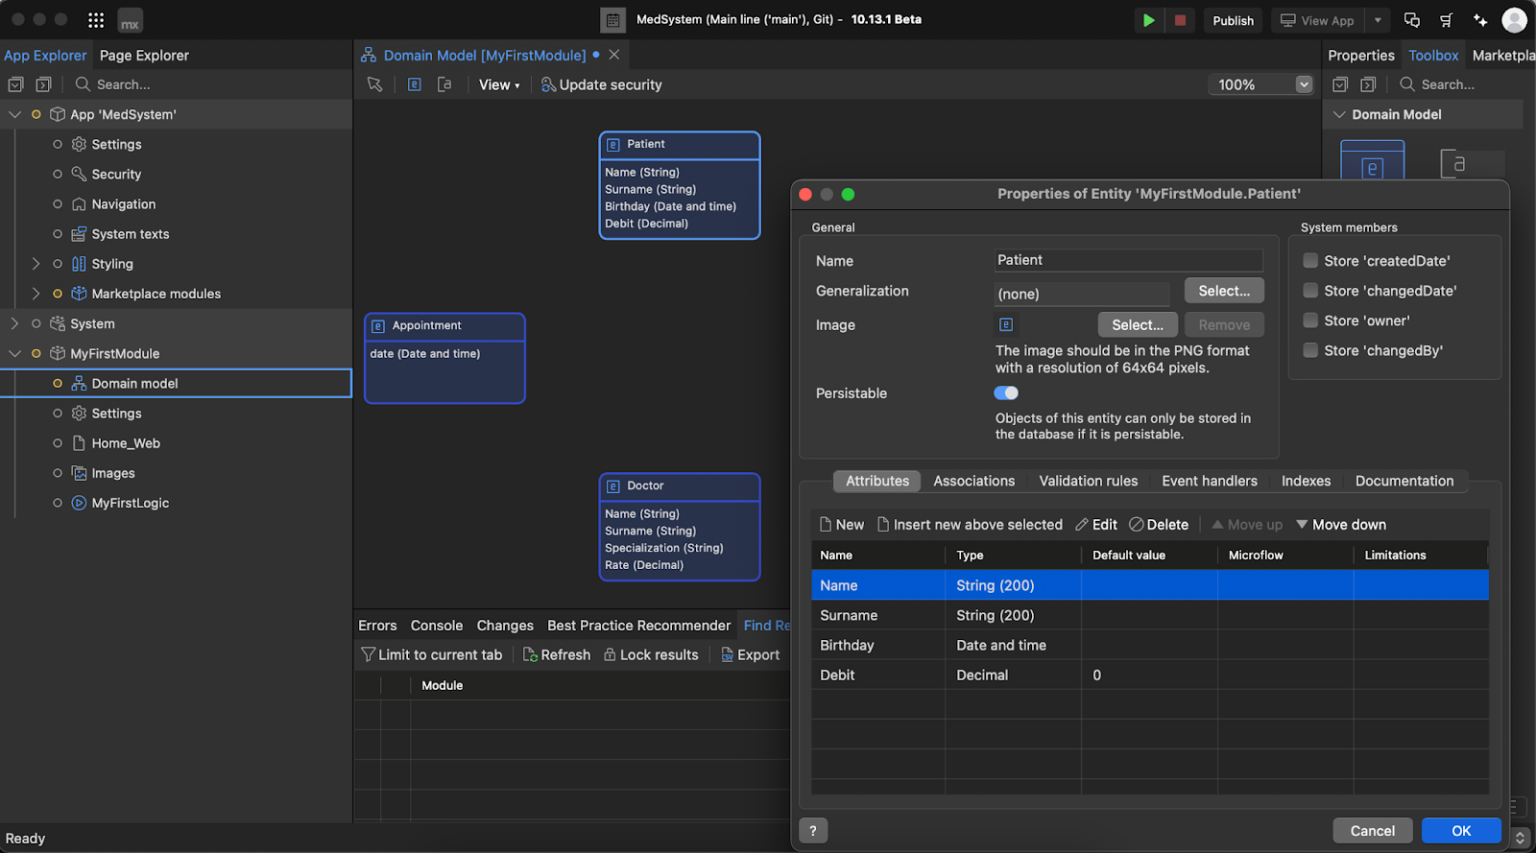1536x853 pixels.
Task: Select the arrow selection tool in the domain model toolbar
Action: tap(375, 84)
